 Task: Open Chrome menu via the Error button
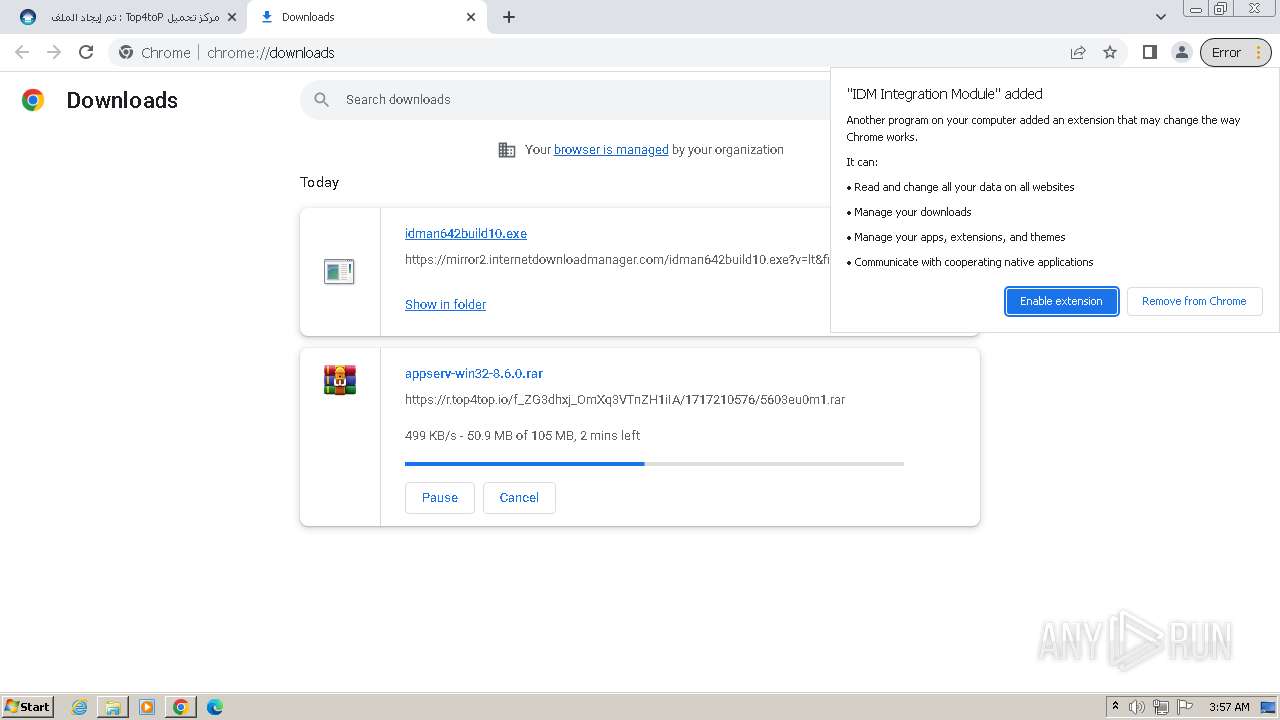tap(1236, 53)
